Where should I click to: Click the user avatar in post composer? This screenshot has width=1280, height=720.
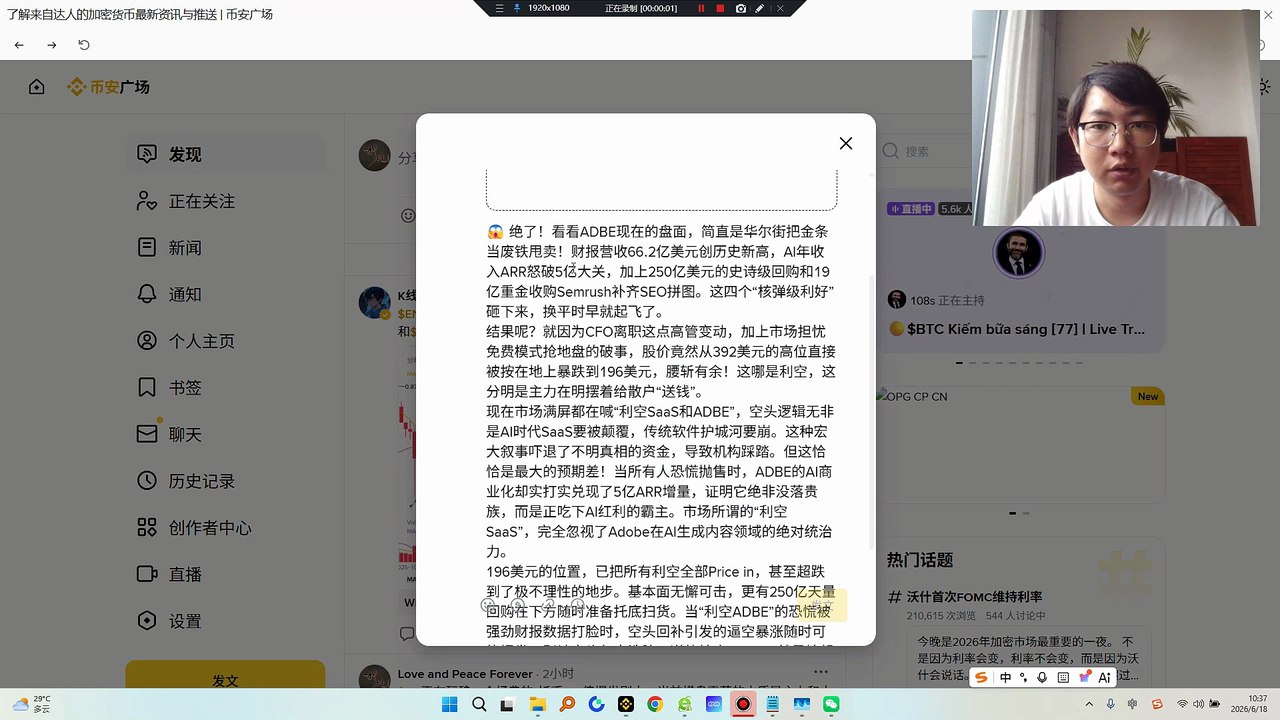[x=374, y=155]
